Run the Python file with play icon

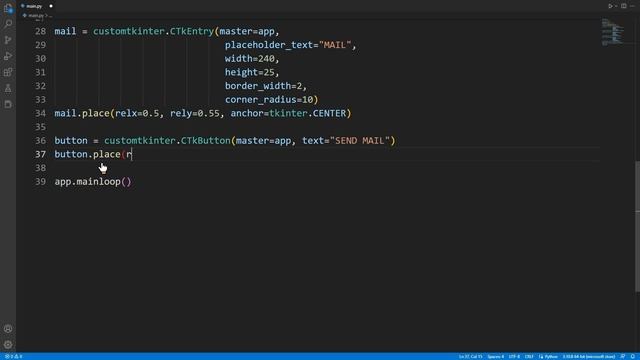610,6
